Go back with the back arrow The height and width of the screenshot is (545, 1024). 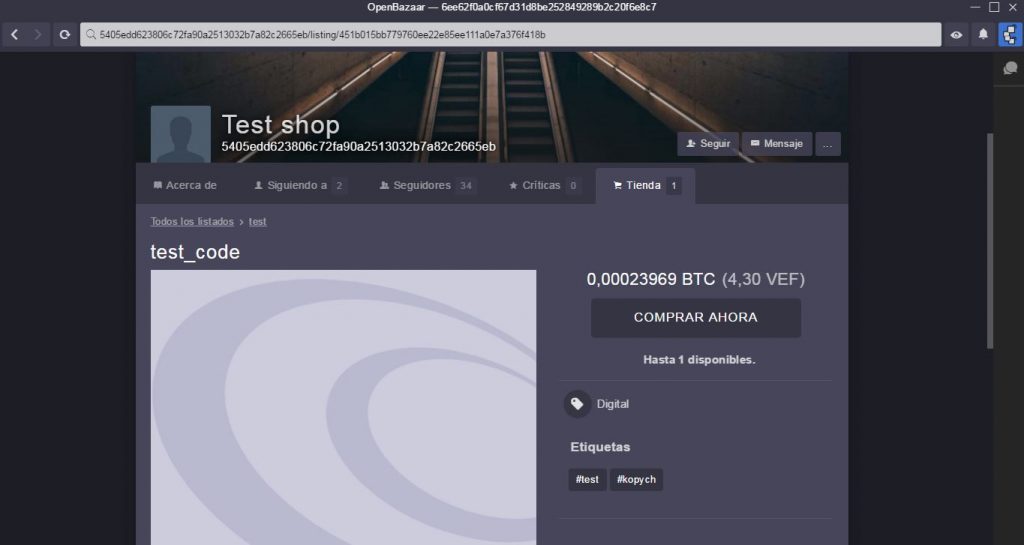[x=14, y=35]
